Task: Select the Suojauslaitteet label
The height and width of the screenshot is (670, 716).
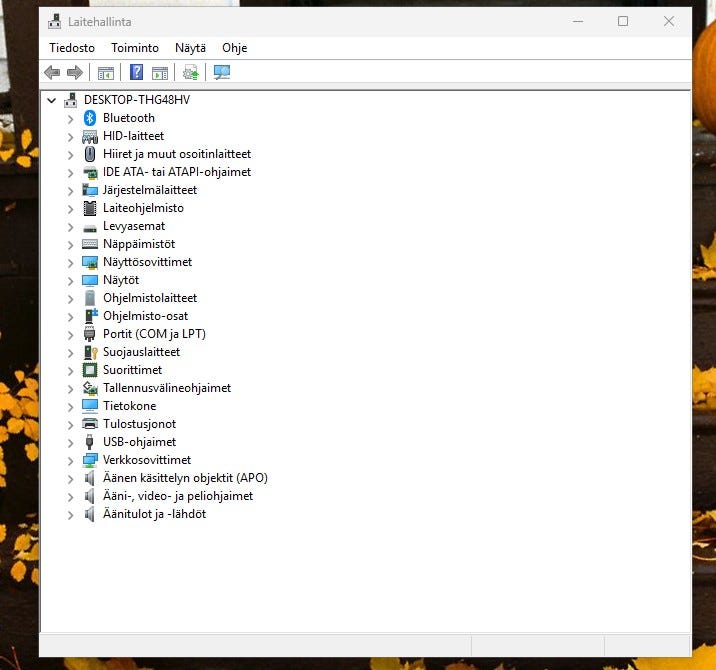Action: click(x=142, y=352)
